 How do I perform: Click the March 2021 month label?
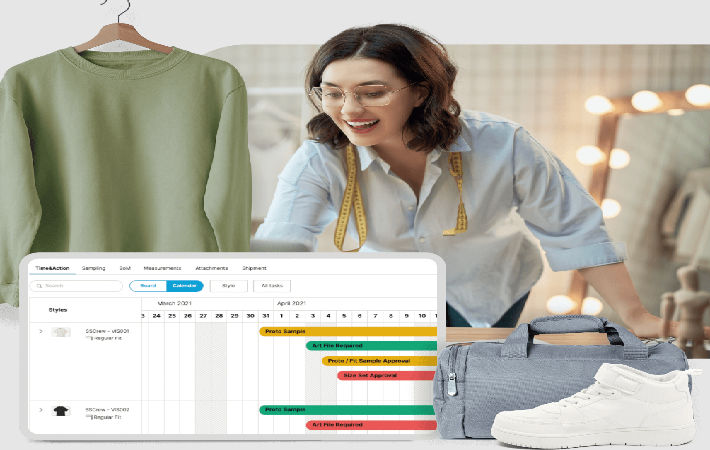[174, 303]
